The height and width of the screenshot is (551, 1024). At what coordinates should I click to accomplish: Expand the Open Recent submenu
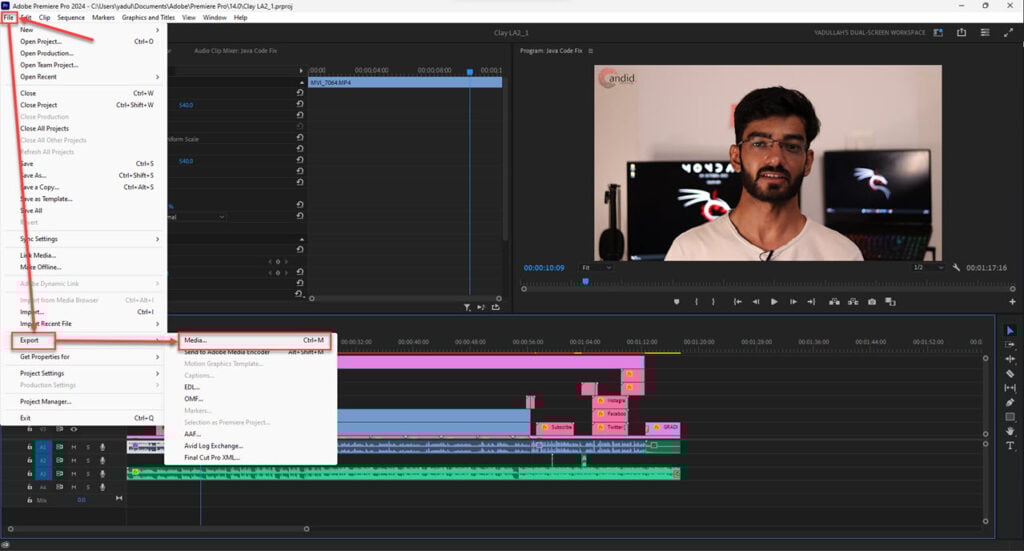[x=157, y=77]
